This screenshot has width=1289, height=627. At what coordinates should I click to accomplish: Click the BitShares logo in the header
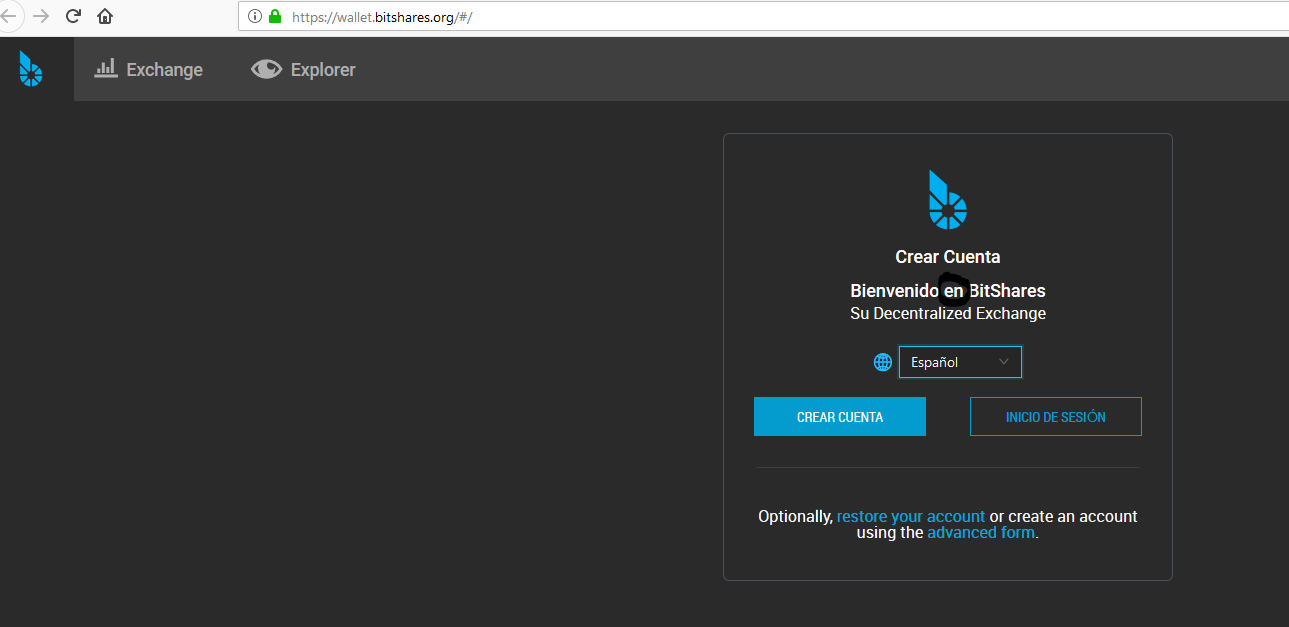pyautogui.click(x=31, y=69)
